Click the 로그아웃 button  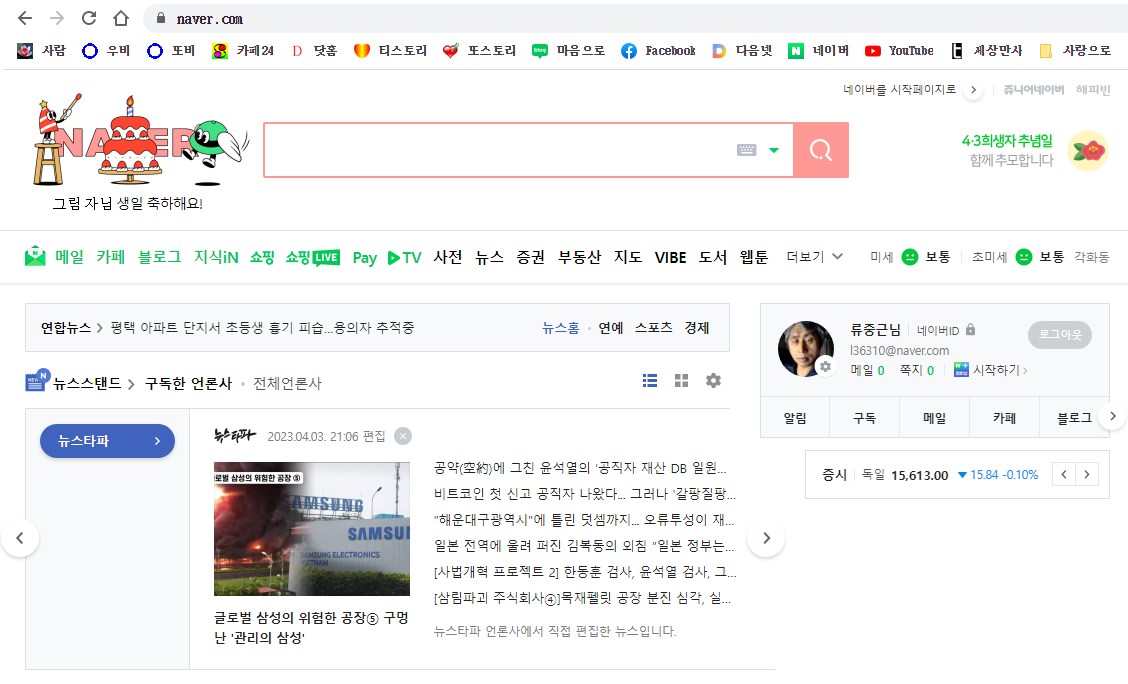(1060, 334)
